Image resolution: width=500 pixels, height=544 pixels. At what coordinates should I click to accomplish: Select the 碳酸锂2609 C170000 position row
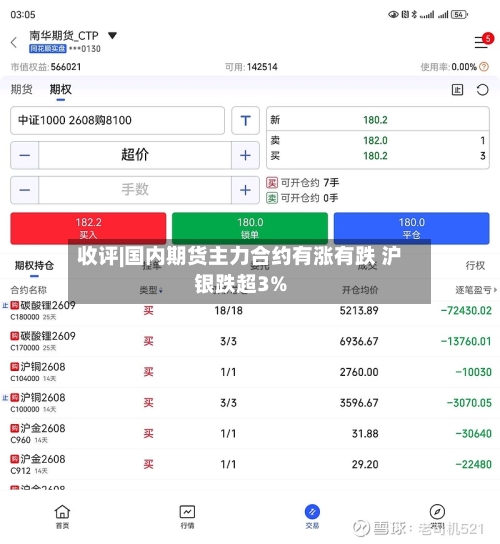(250, 341)
